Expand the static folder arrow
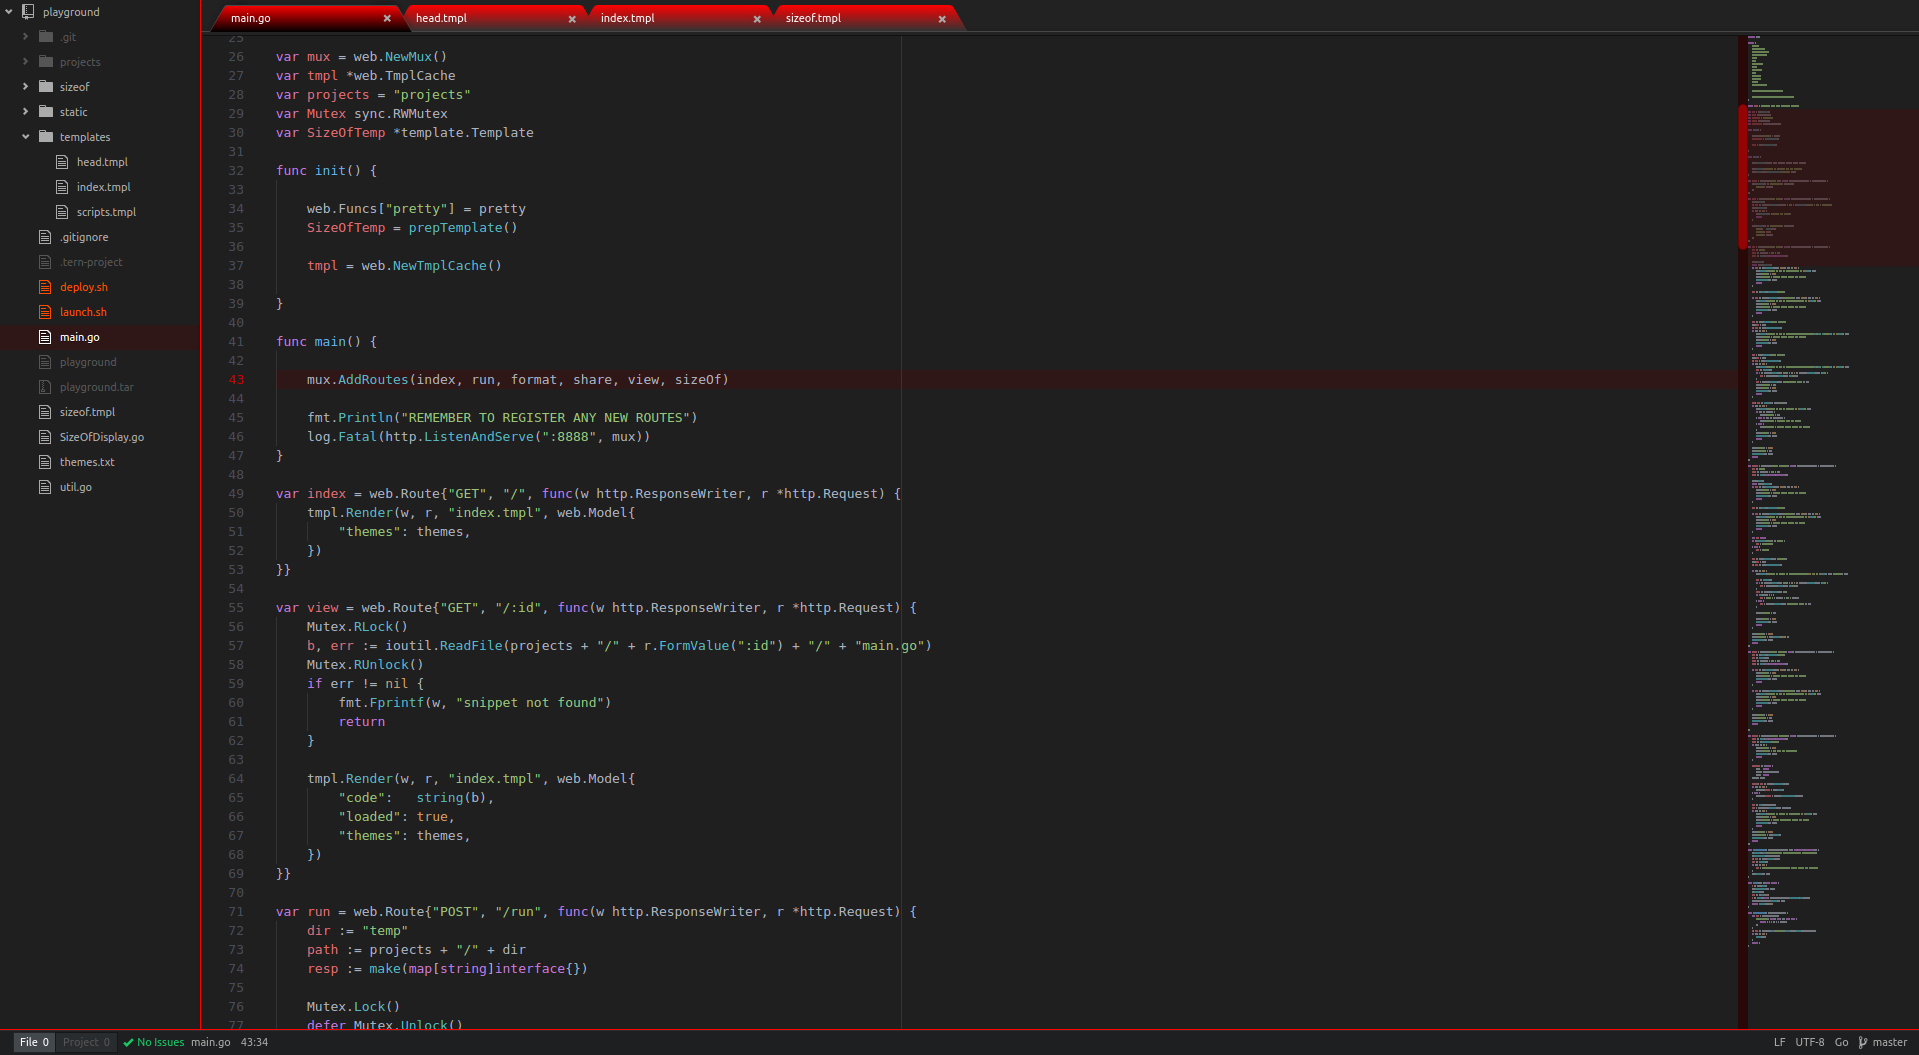Screen dimensions: 1919x1055 click(26, 112)
